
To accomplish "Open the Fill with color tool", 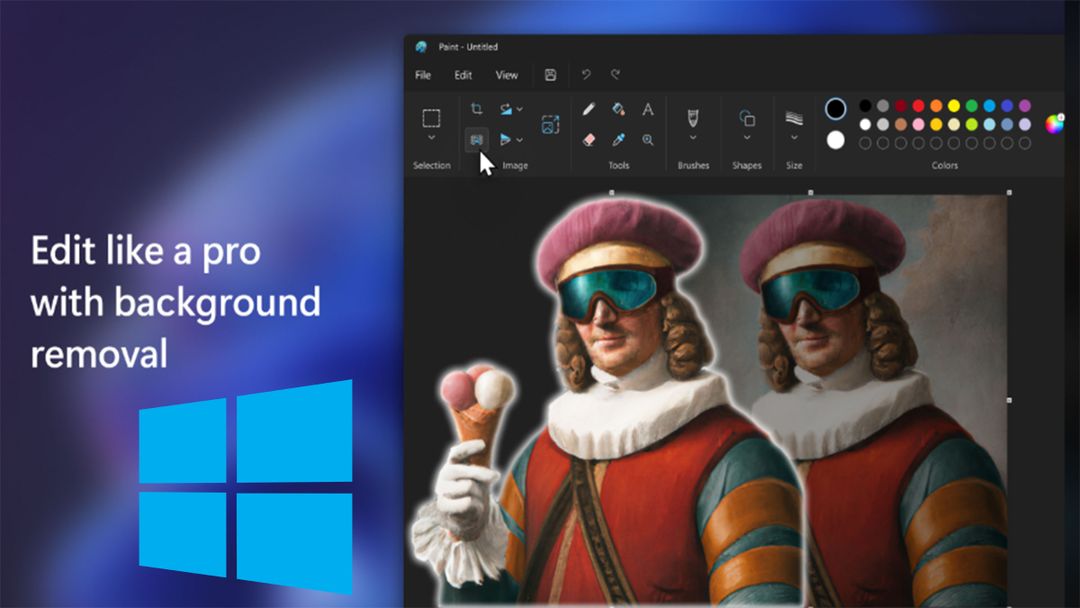I will (x=616, y=107).
